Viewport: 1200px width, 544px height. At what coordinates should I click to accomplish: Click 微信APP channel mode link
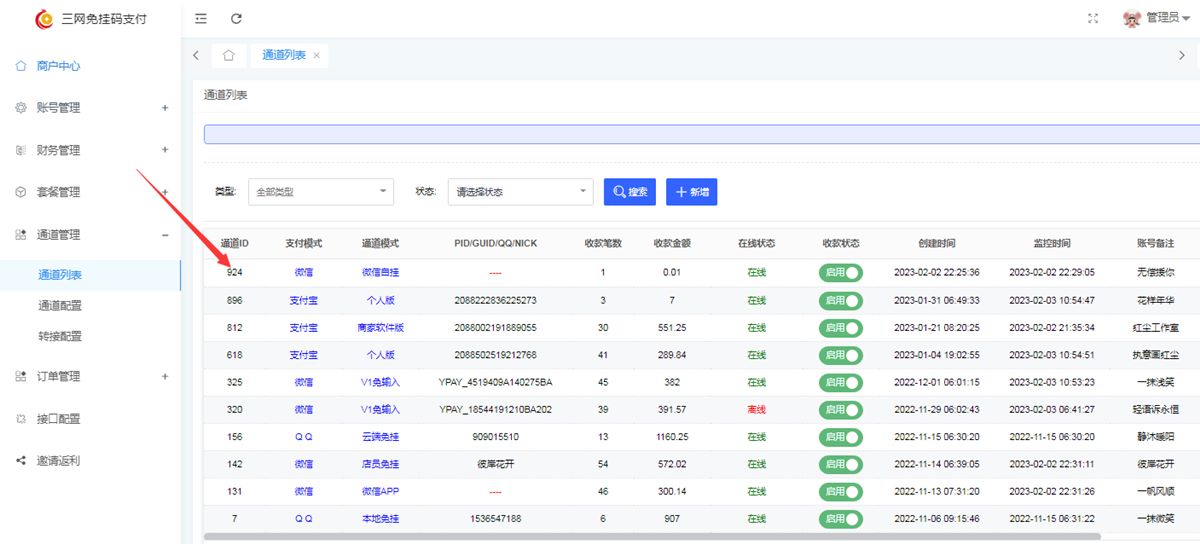point(380,492)
